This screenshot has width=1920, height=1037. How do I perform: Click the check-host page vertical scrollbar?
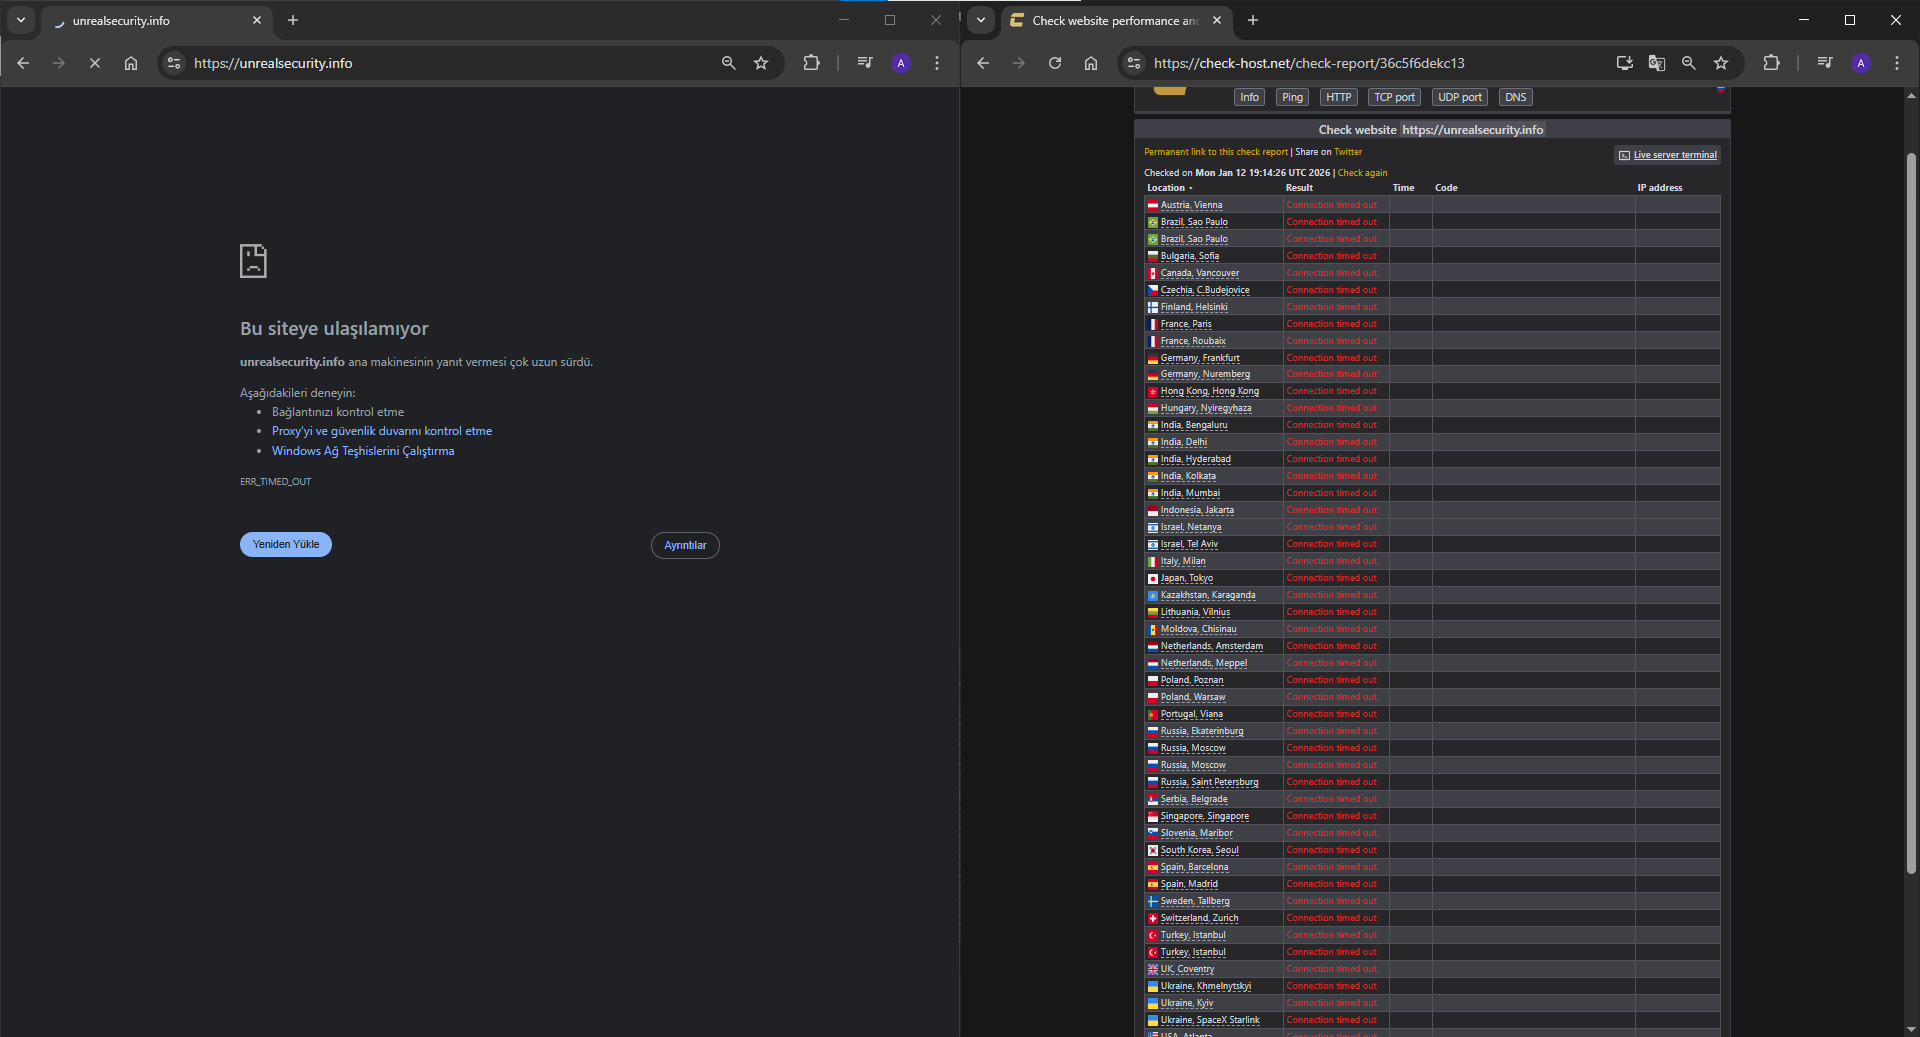pyautogui.click(x=1911, y=515)
